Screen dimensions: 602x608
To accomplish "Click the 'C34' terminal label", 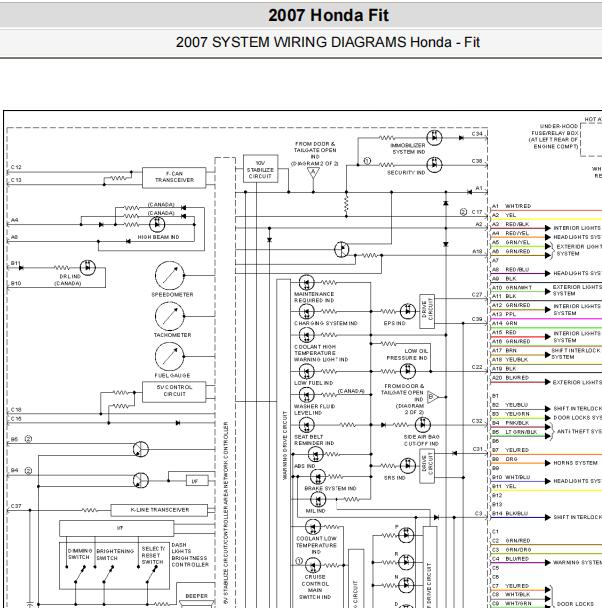I will (477, 134).
